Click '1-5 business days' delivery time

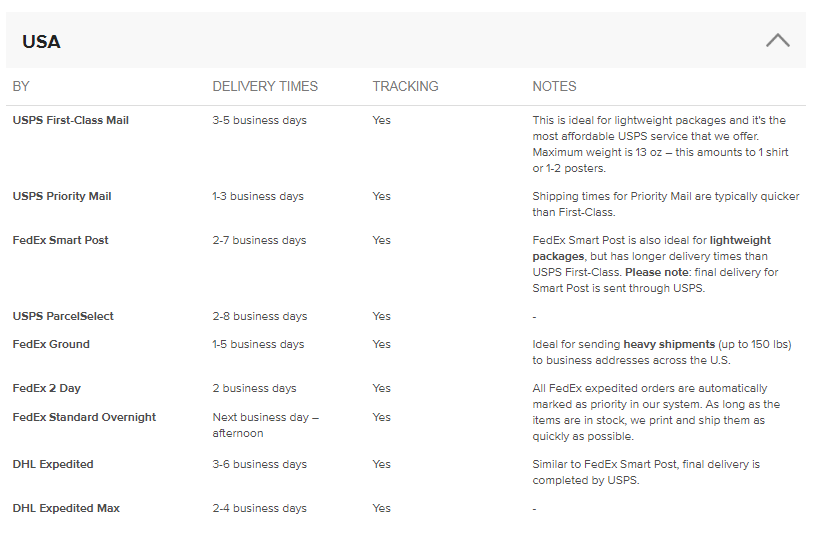pyautogui.click(x=258, y=344)
